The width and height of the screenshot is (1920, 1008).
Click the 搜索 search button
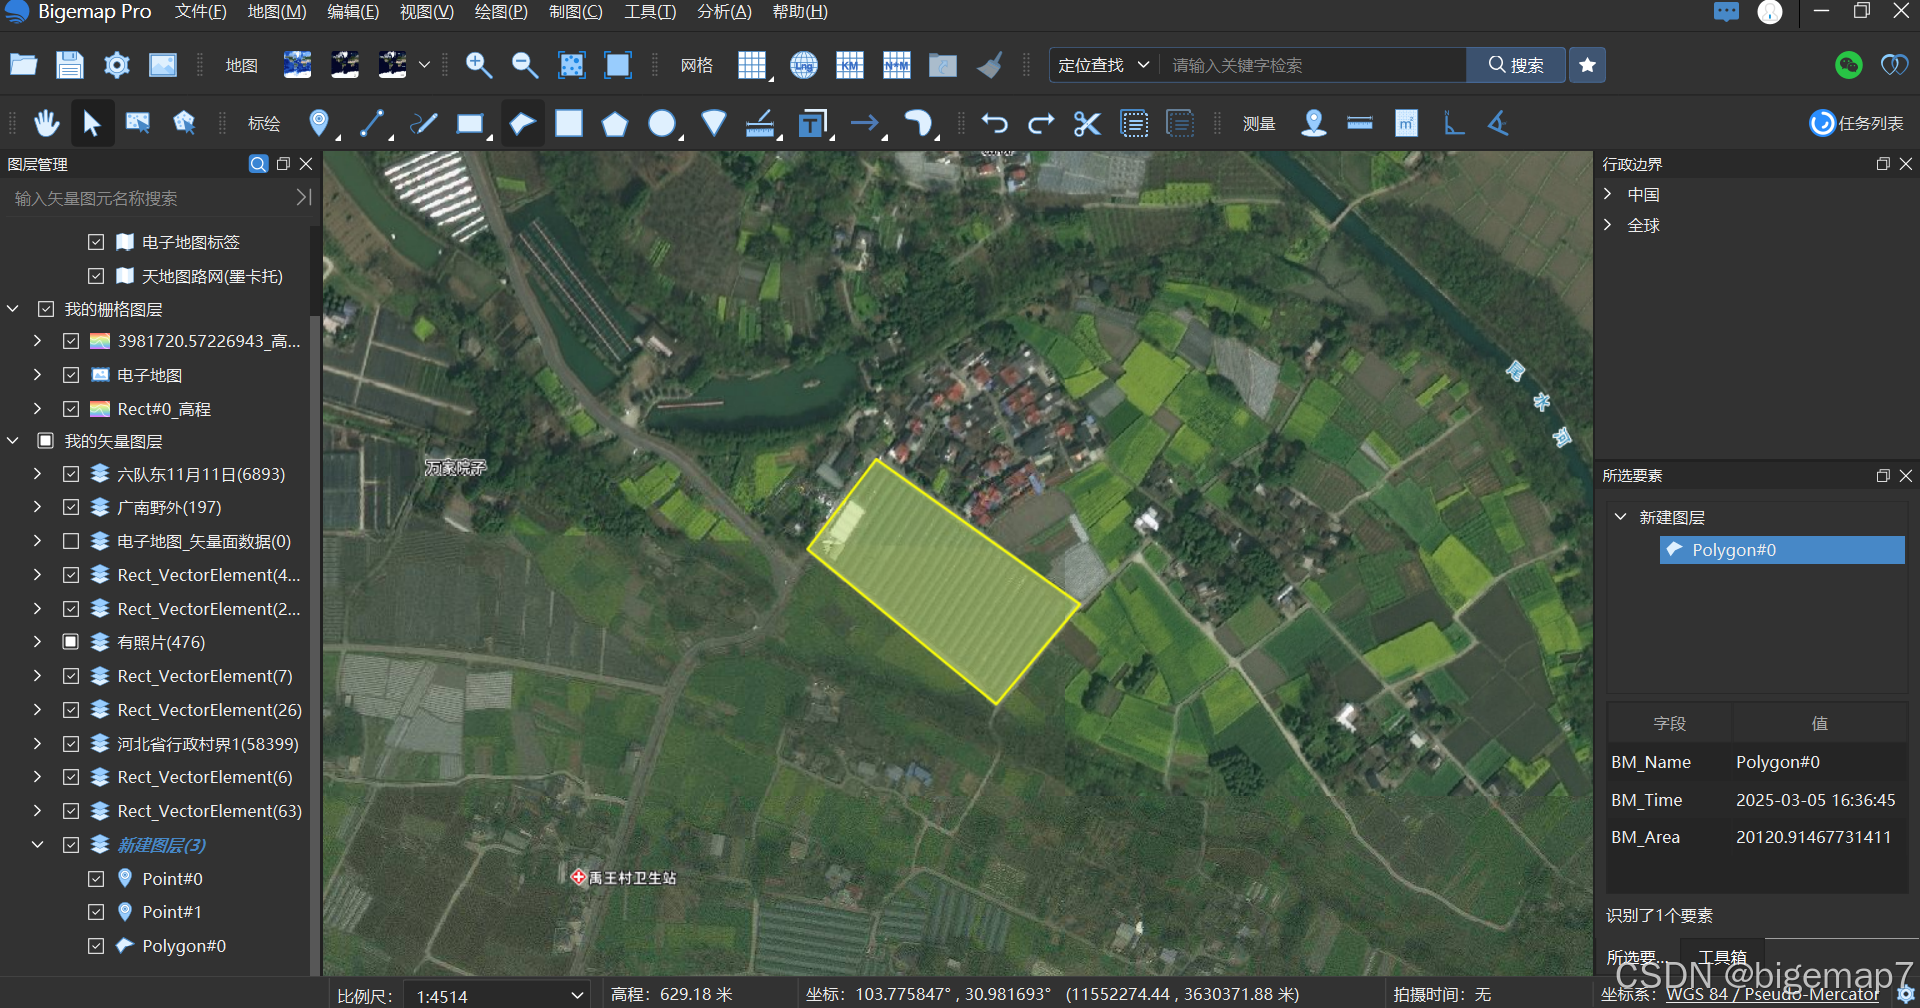pos(1516,65)
